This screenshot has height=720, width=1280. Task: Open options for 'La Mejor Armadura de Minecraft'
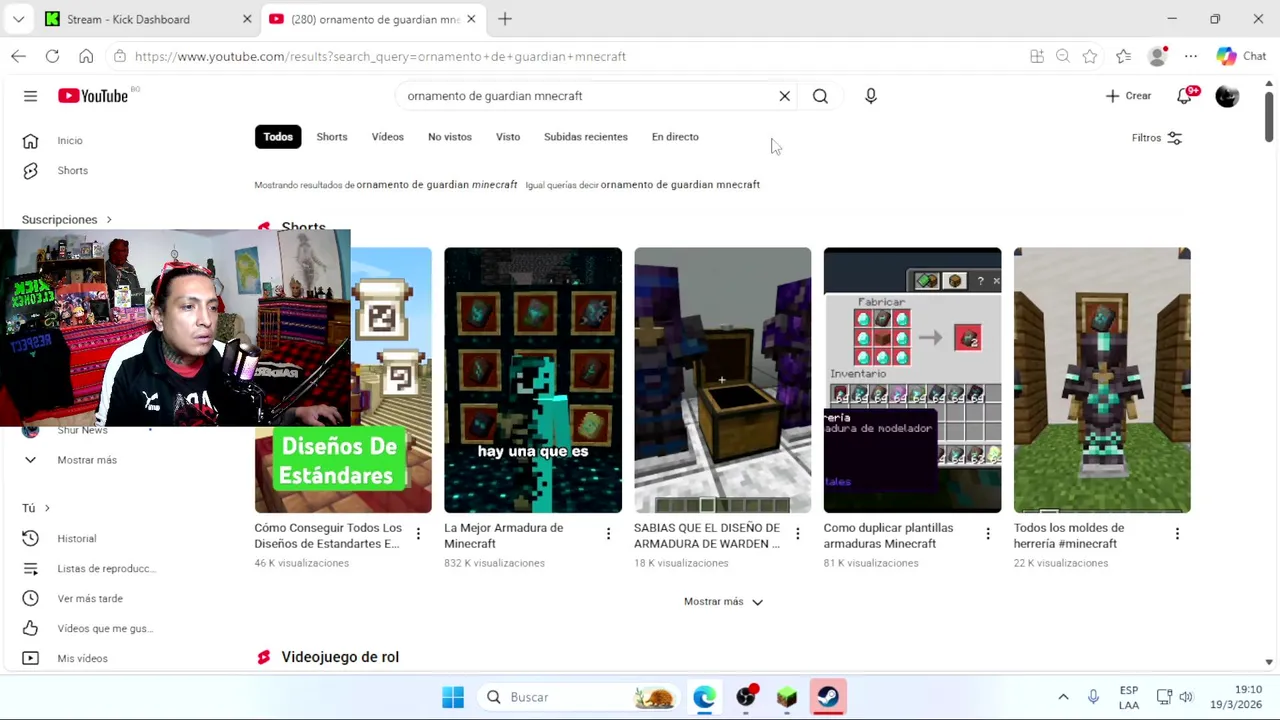pyautogui.click(x=608, y=534)
